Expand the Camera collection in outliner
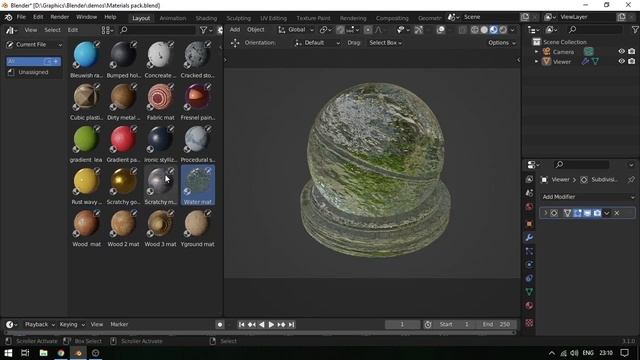Viewport: 640px width, 360px height. (536, 52)
